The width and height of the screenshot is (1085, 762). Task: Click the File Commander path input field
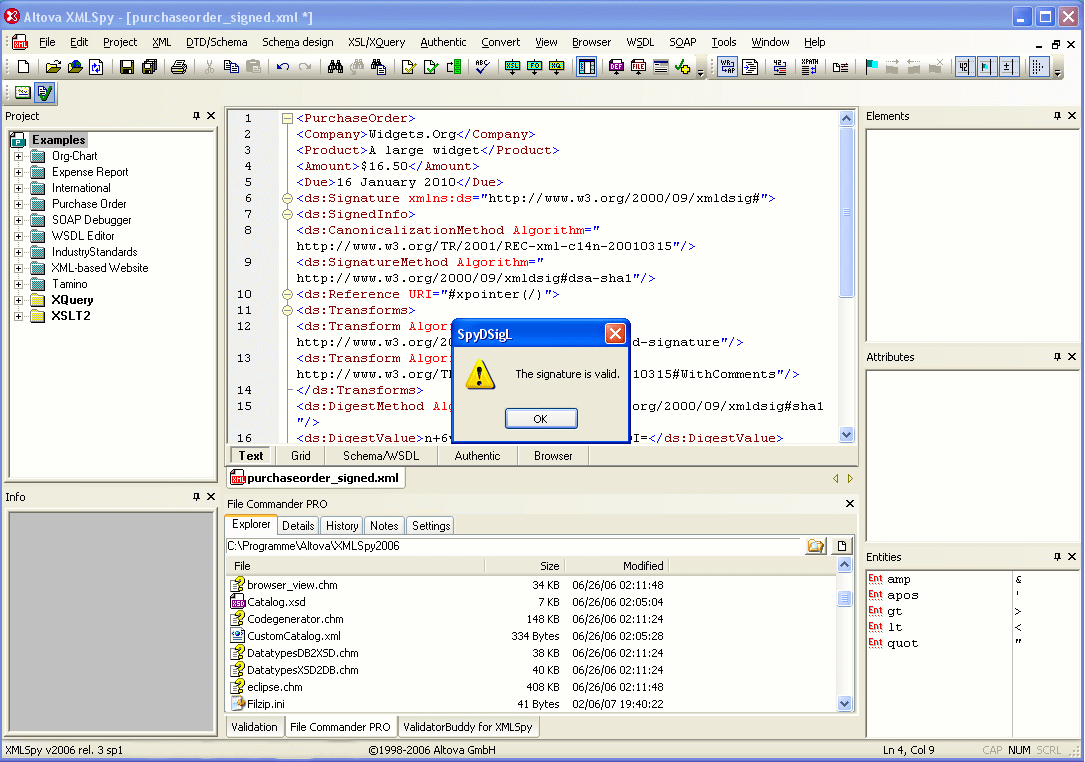click(x=513, y=546)
